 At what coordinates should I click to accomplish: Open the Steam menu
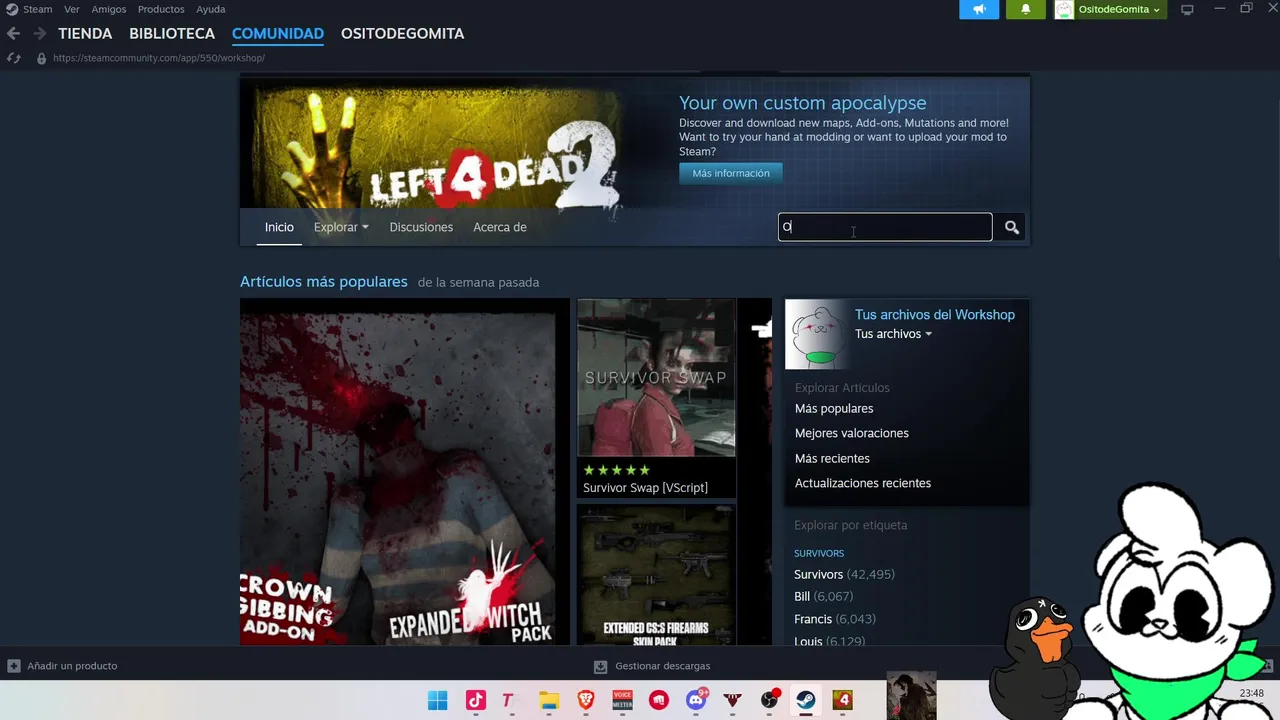coord(38,9)
